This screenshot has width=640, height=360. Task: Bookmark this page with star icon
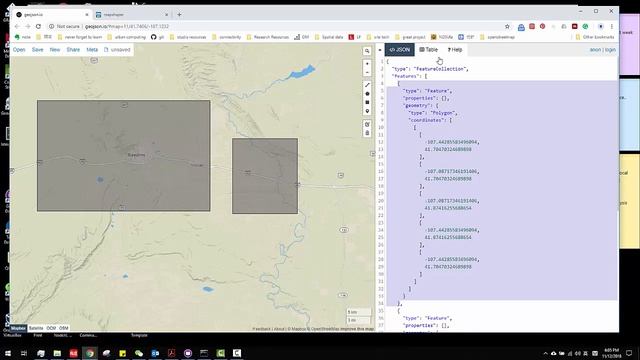coord(507,26)
